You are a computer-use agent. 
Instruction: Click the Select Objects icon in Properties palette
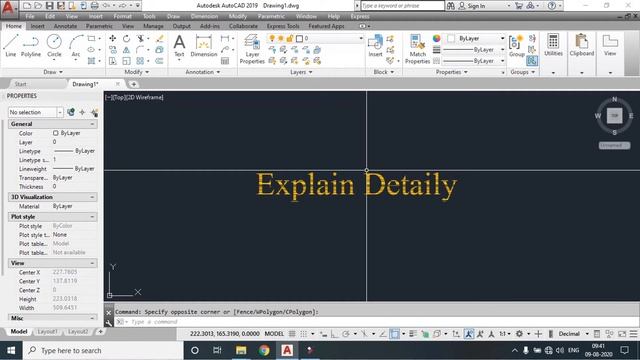(x=82, y=112)
